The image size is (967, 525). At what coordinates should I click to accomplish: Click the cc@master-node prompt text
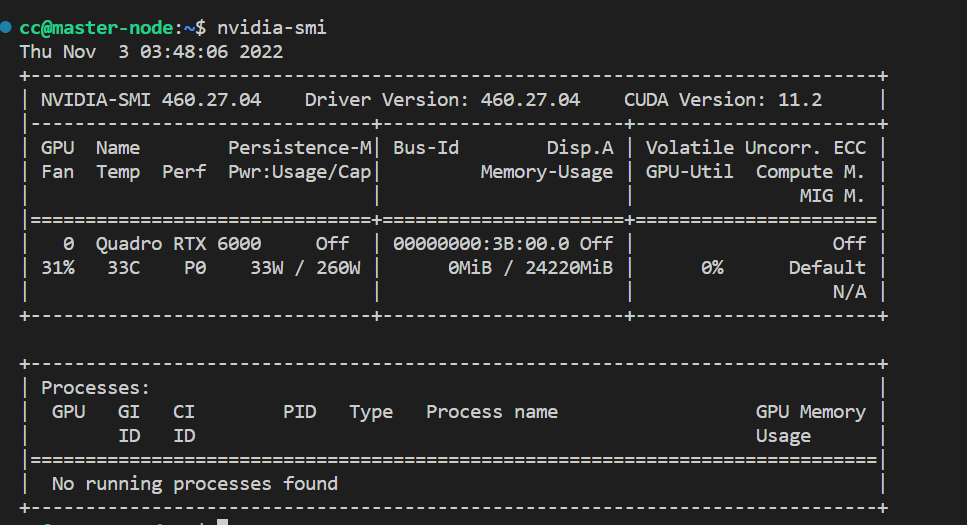pyautogui.click(x=96, y=28)
